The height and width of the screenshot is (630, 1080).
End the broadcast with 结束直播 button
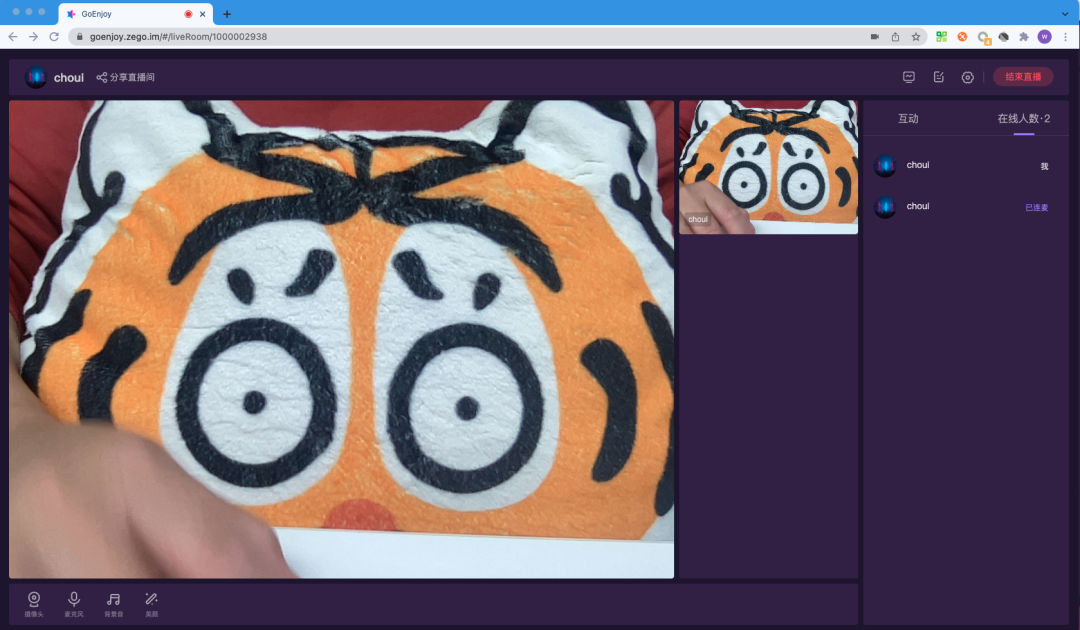[1022, 77]
